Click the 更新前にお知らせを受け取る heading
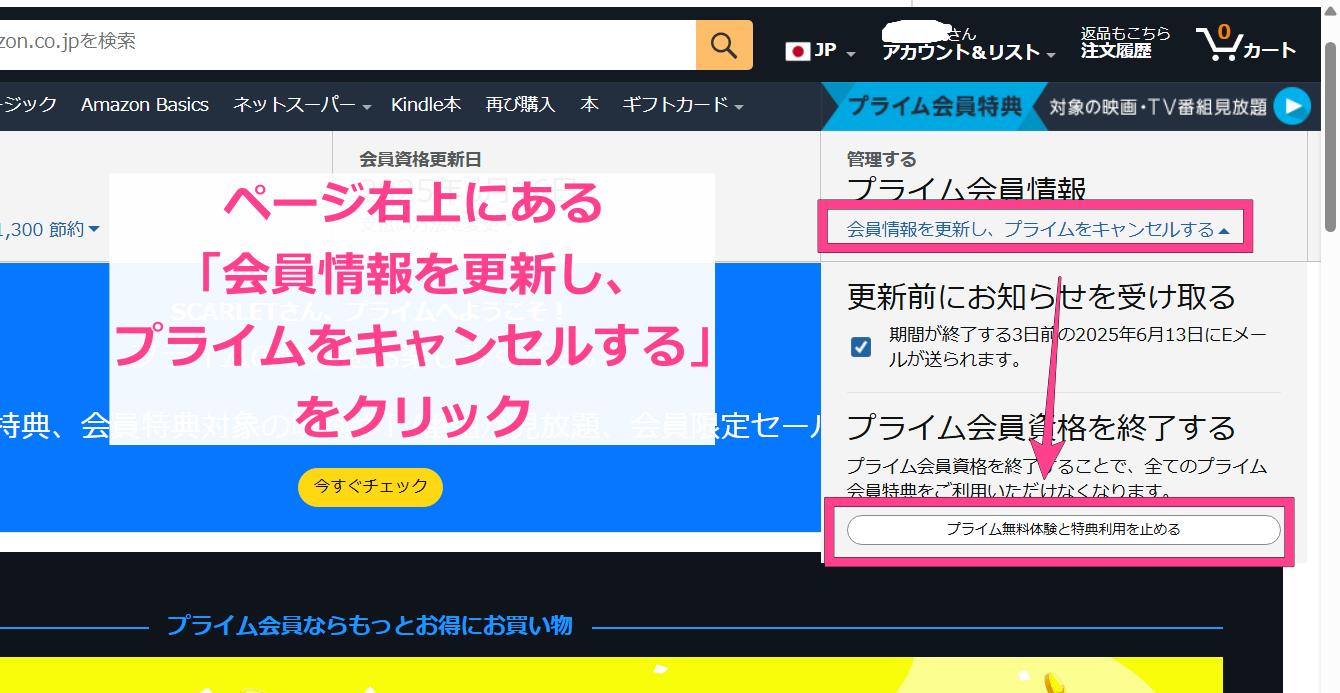This screenshot has height=693, width=1340. tap(1041, 296)
